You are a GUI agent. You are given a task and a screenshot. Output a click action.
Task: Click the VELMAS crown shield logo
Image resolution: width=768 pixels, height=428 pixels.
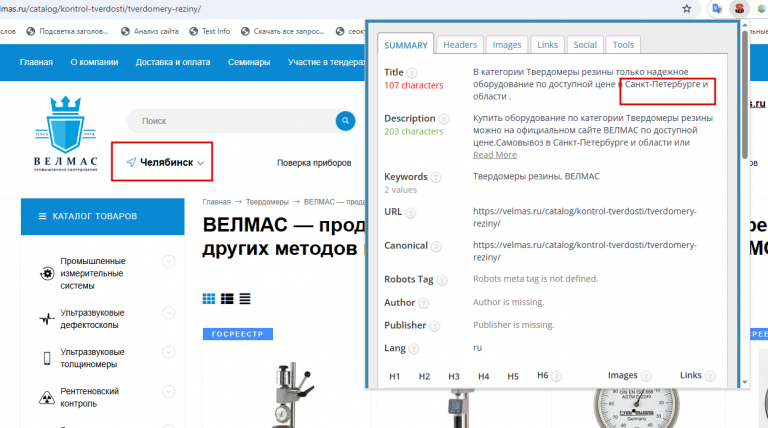(x=66, y=134)
